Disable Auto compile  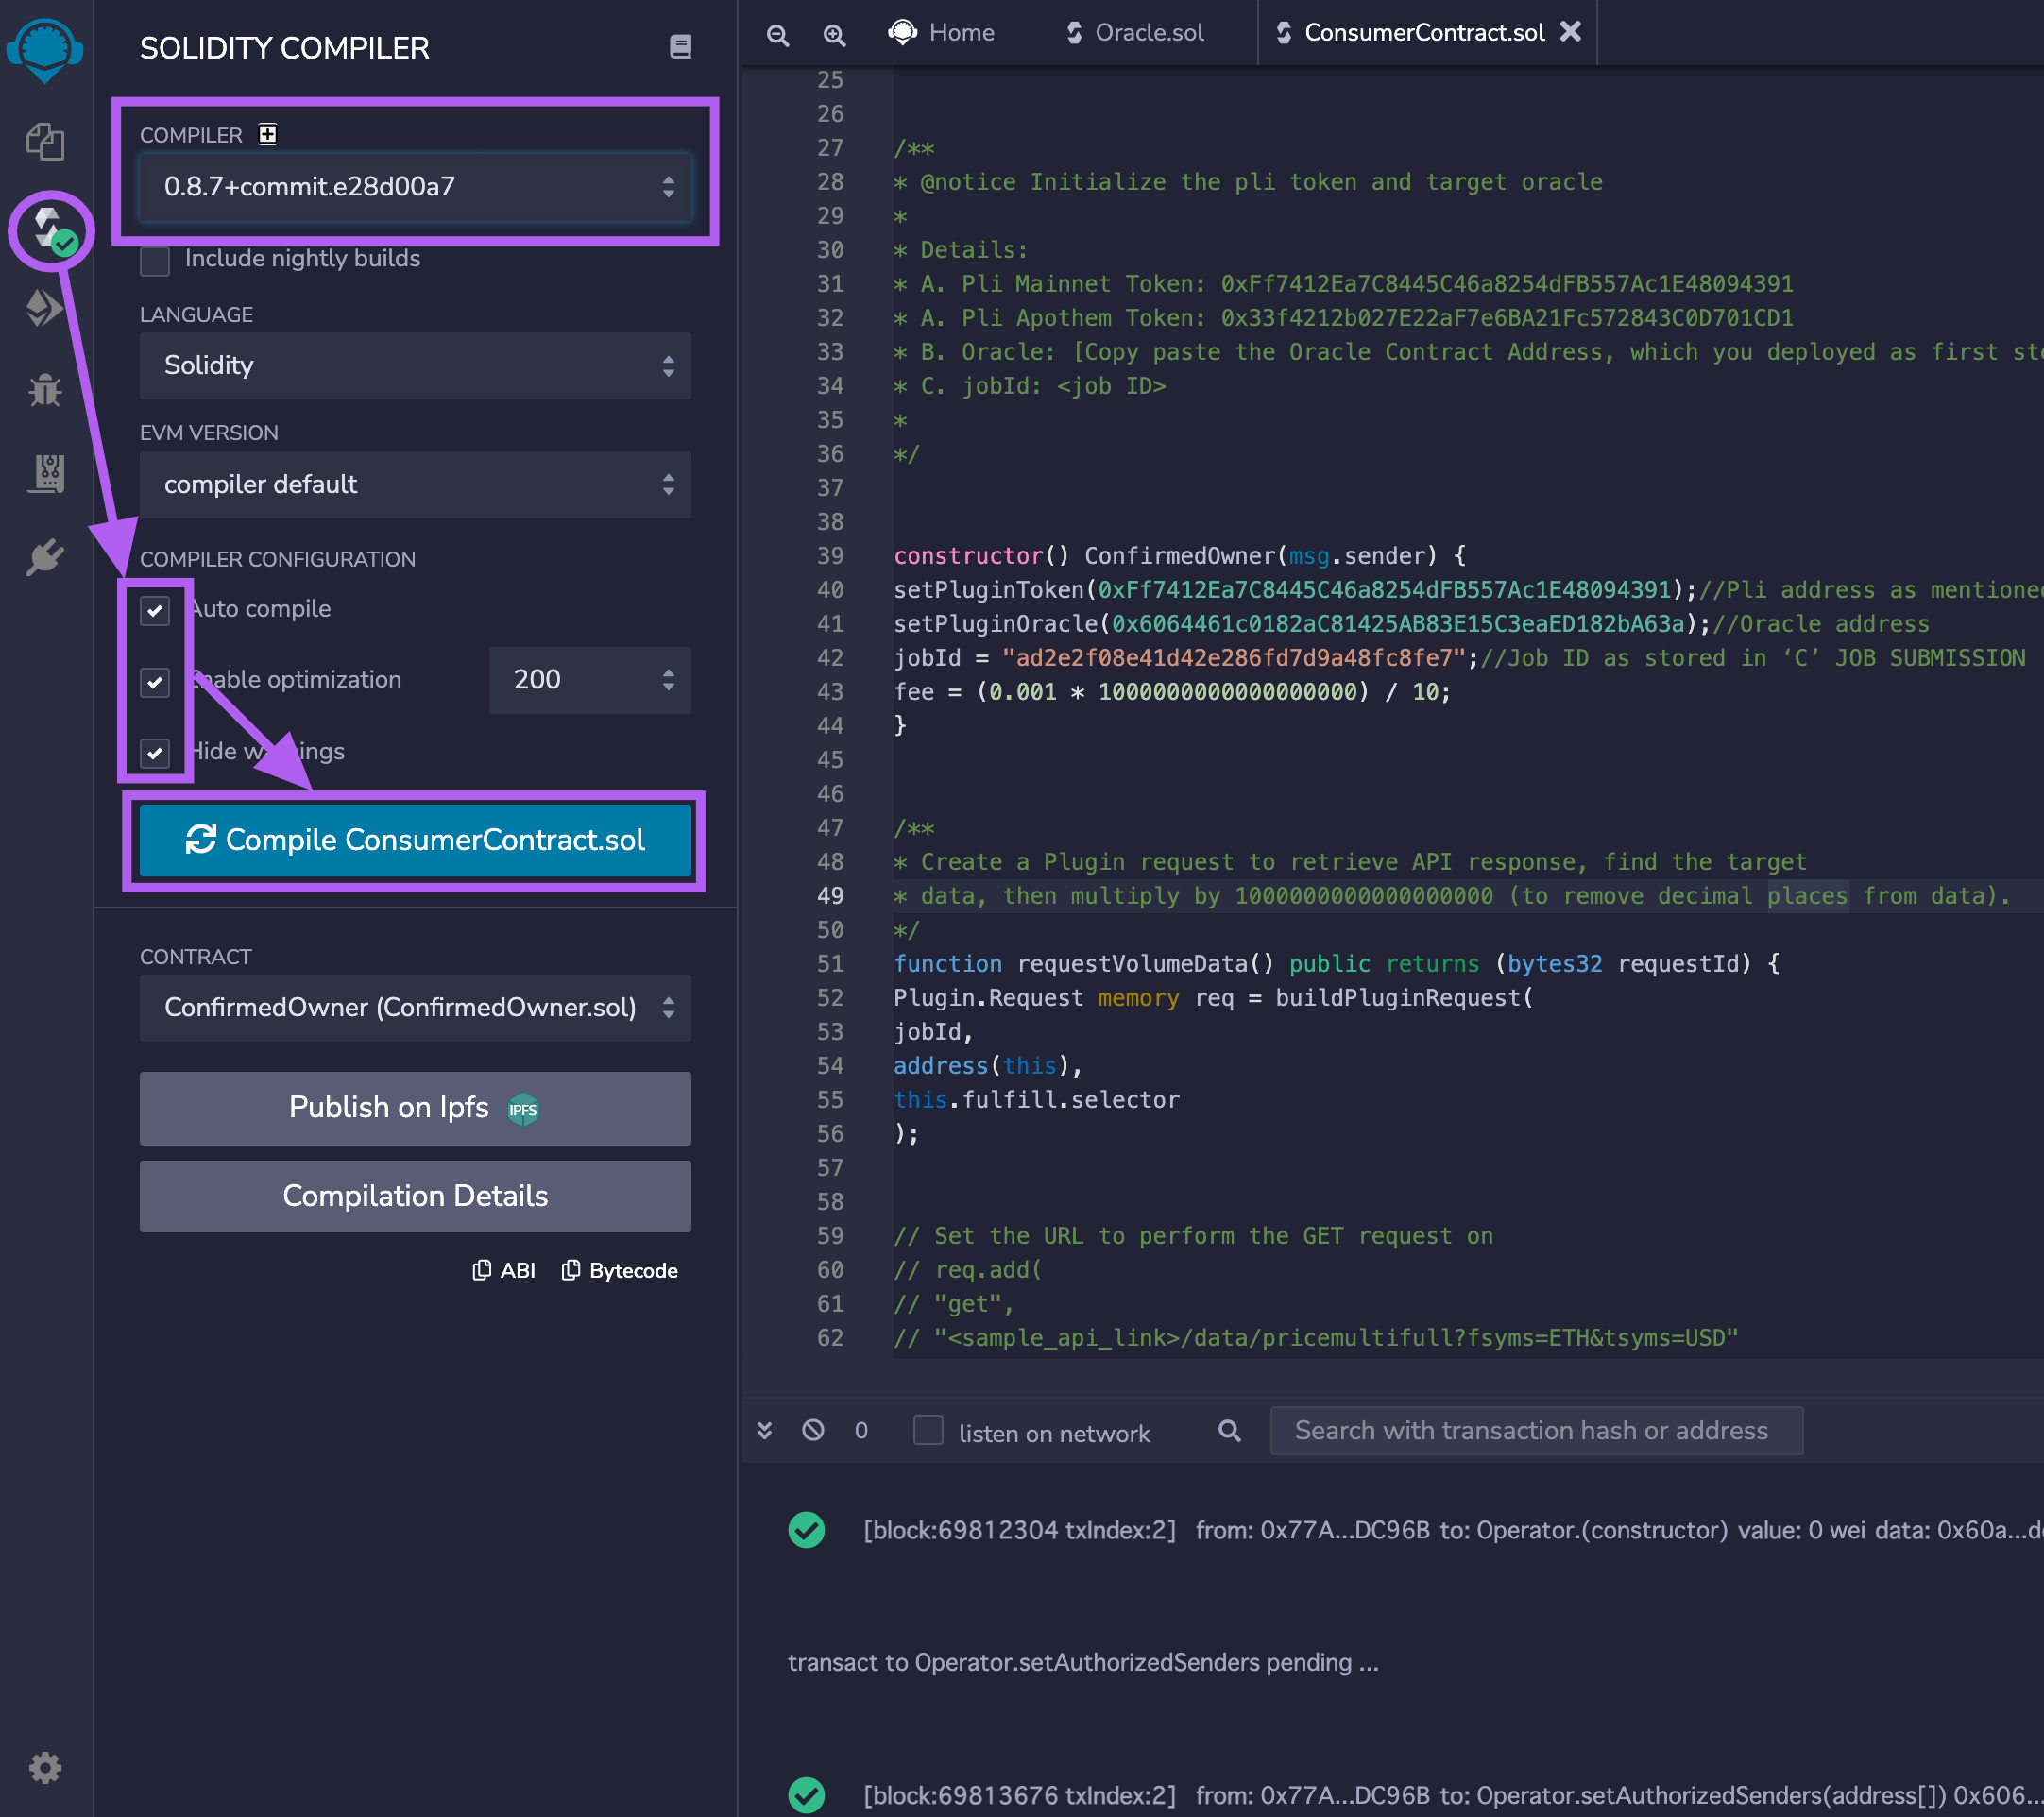click(155, 610)
